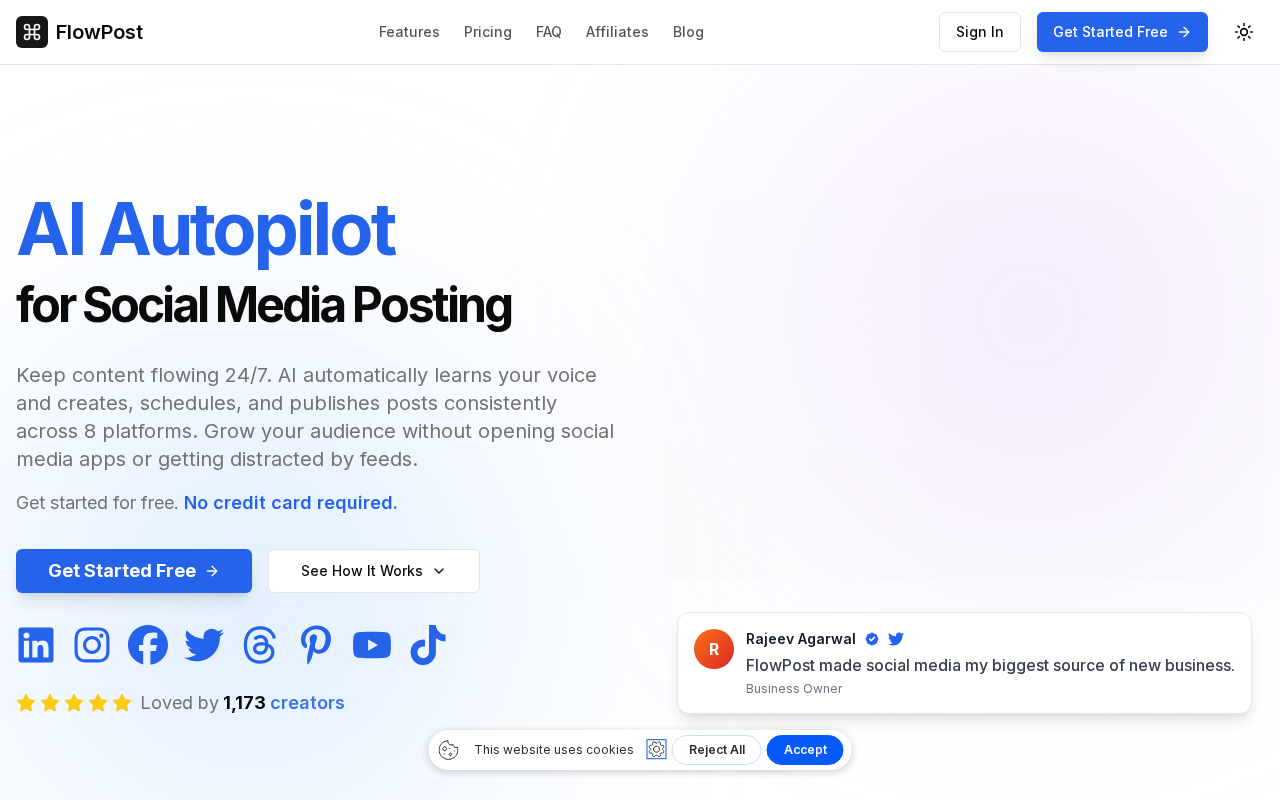This screenshot has height=800, width=1280.
Task: Click the verified badge beside Rajeev Agarwal
Action: click(x=872, y=639)
